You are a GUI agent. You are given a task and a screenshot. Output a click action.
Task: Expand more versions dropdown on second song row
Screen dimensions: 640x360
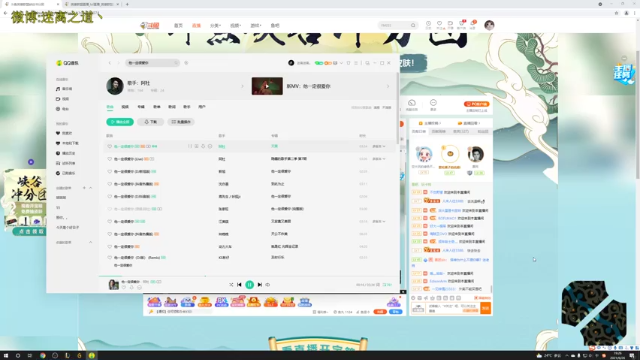379,159
